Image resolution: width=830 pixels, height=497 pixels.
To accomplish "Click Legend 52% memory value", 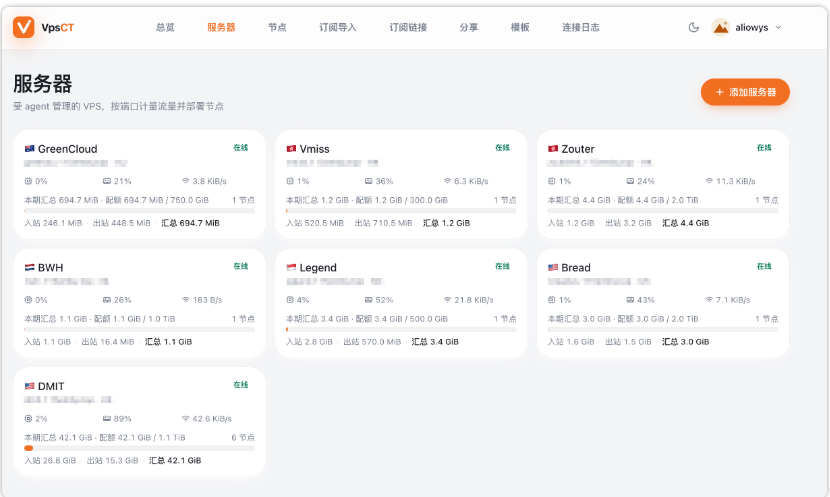I will 384,300.
